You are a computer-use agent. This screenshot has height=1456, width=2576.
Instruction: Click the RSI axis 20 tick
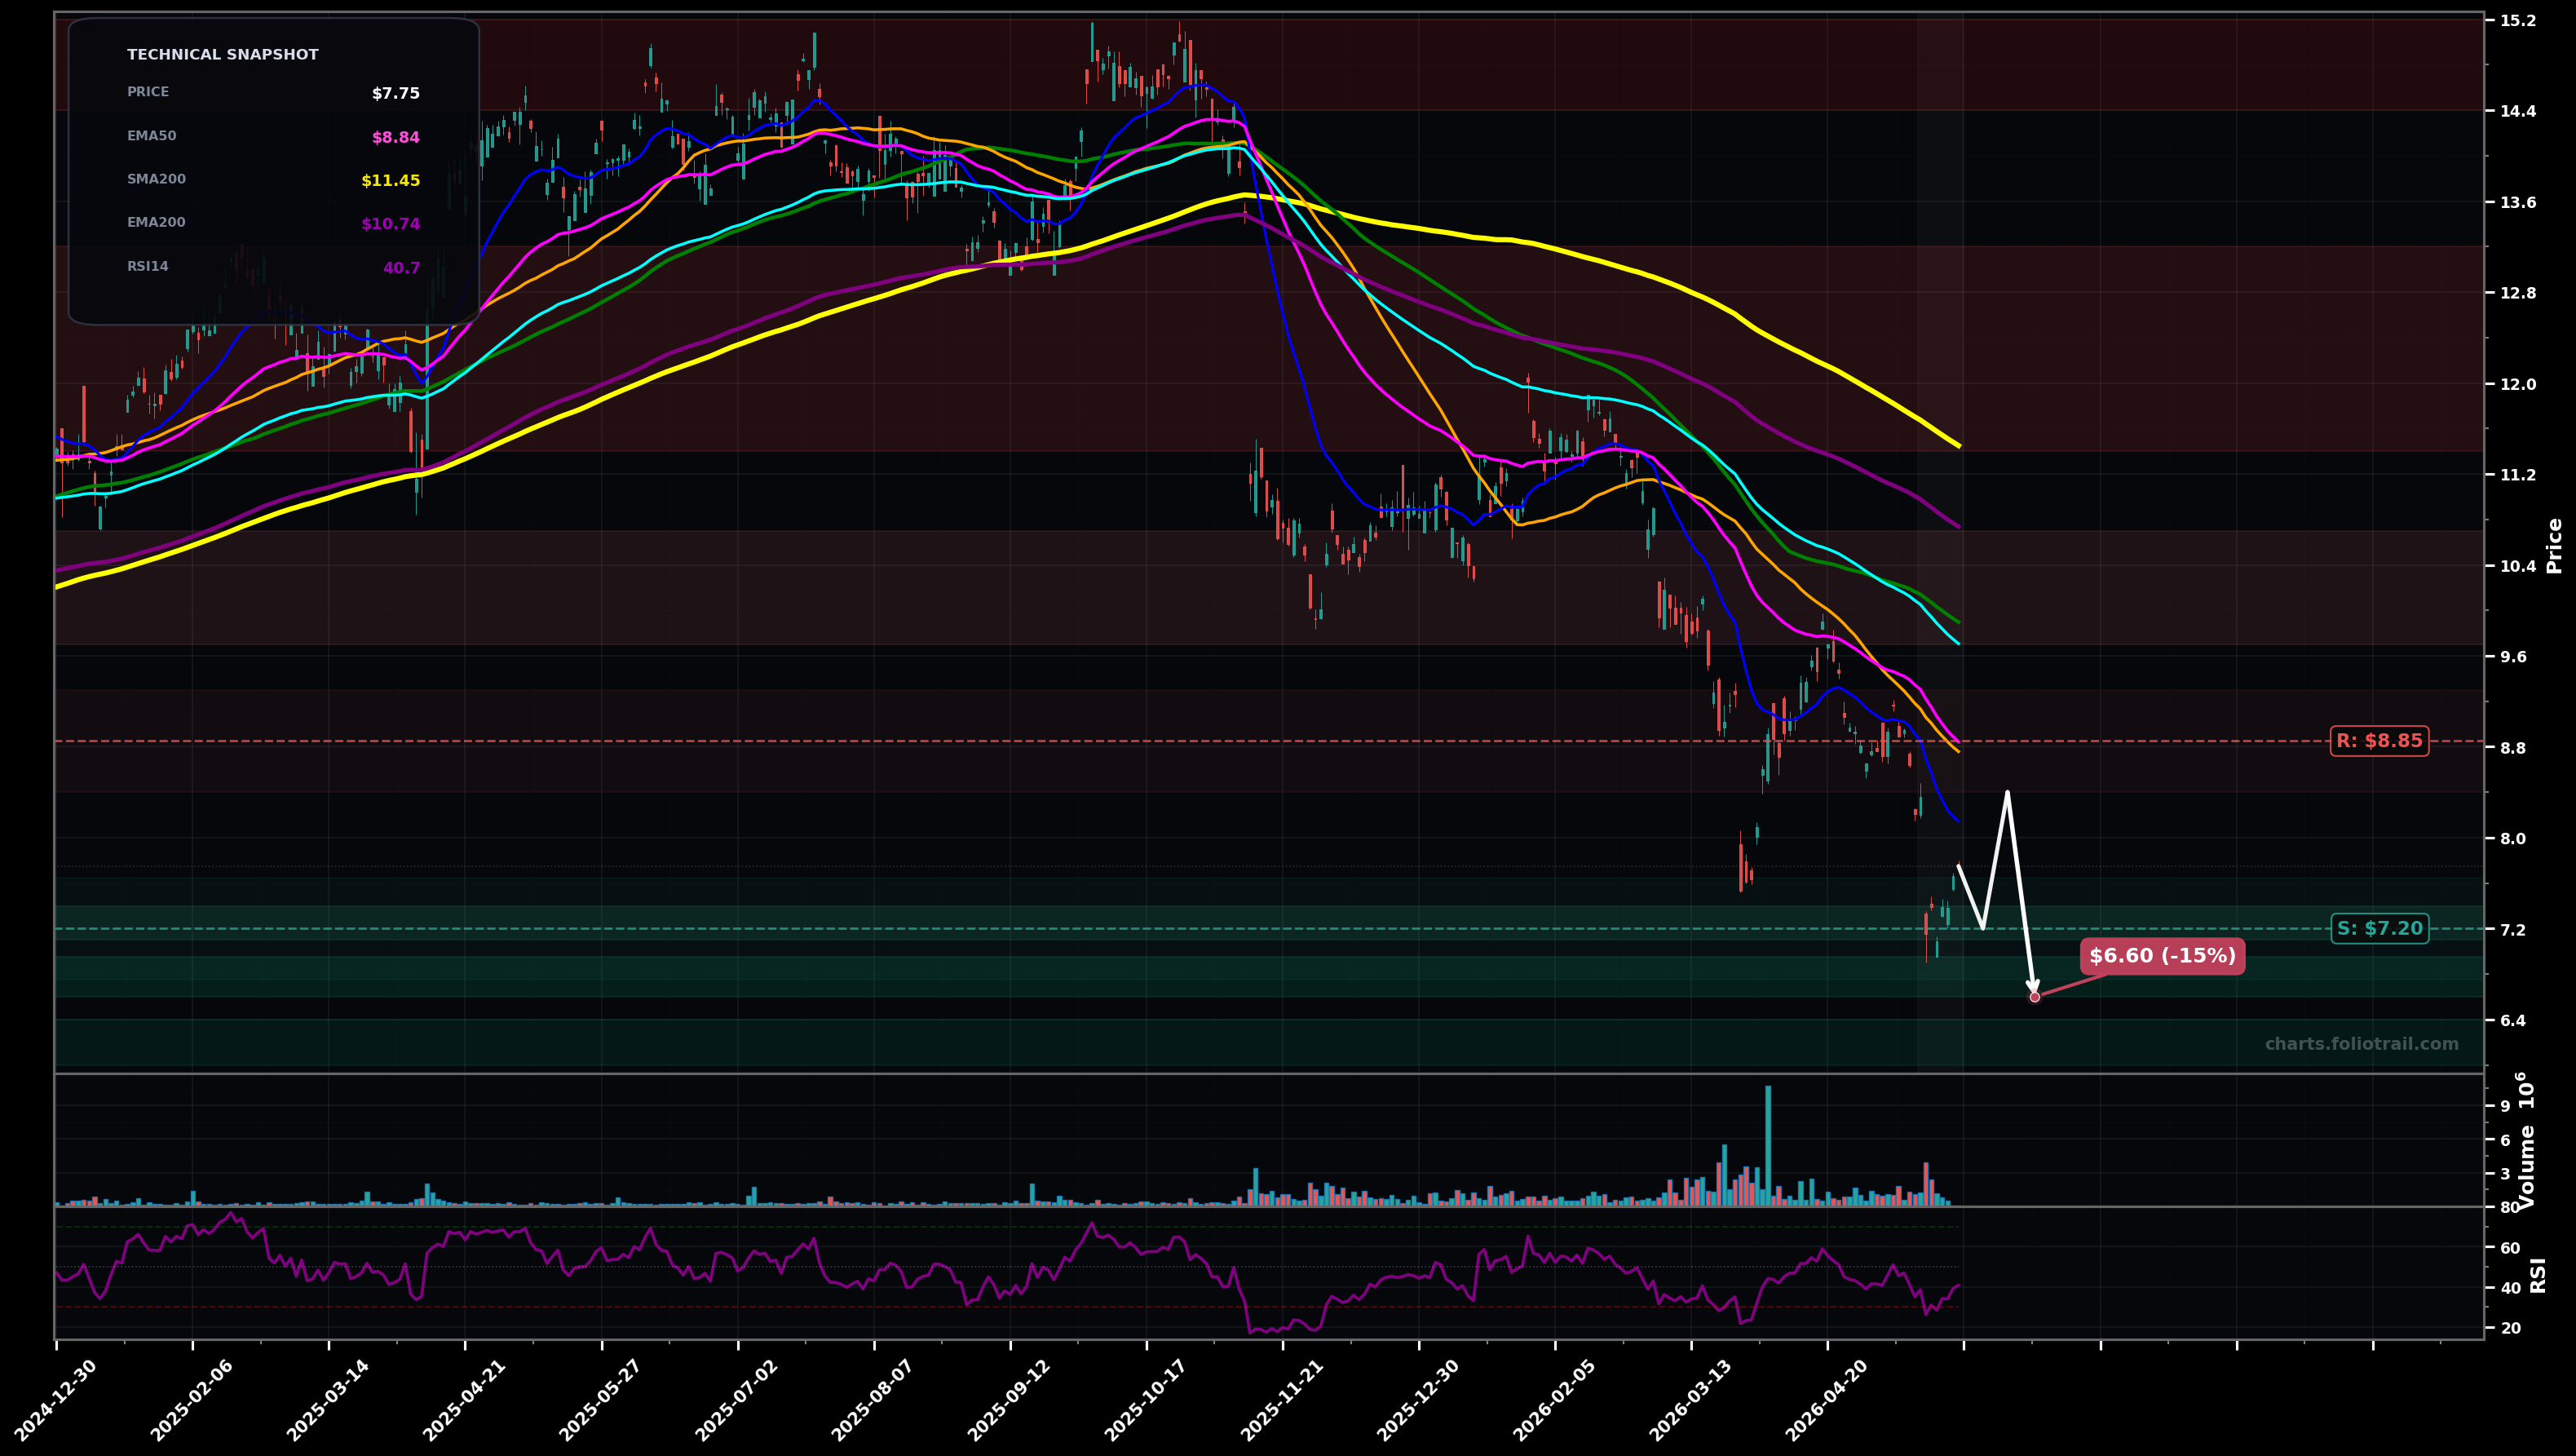pos(2510,1329)
